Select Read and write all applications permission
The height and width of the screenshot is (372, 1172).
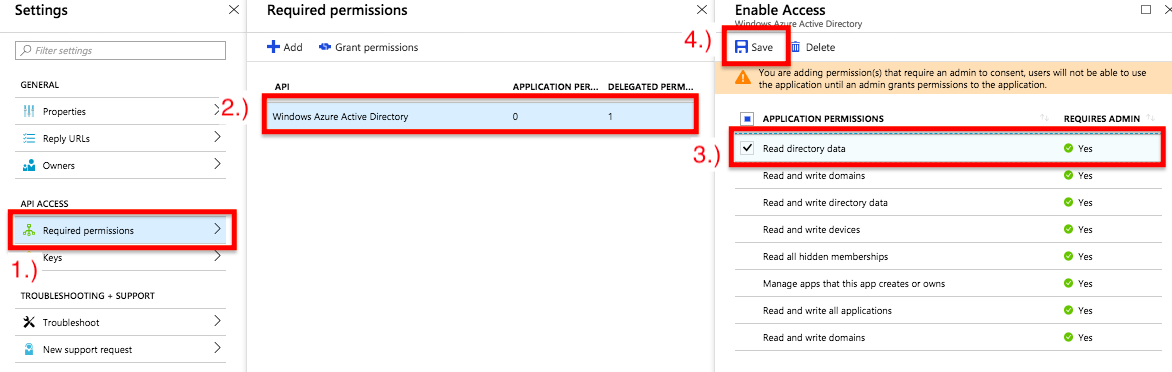[x=948, y=310]
